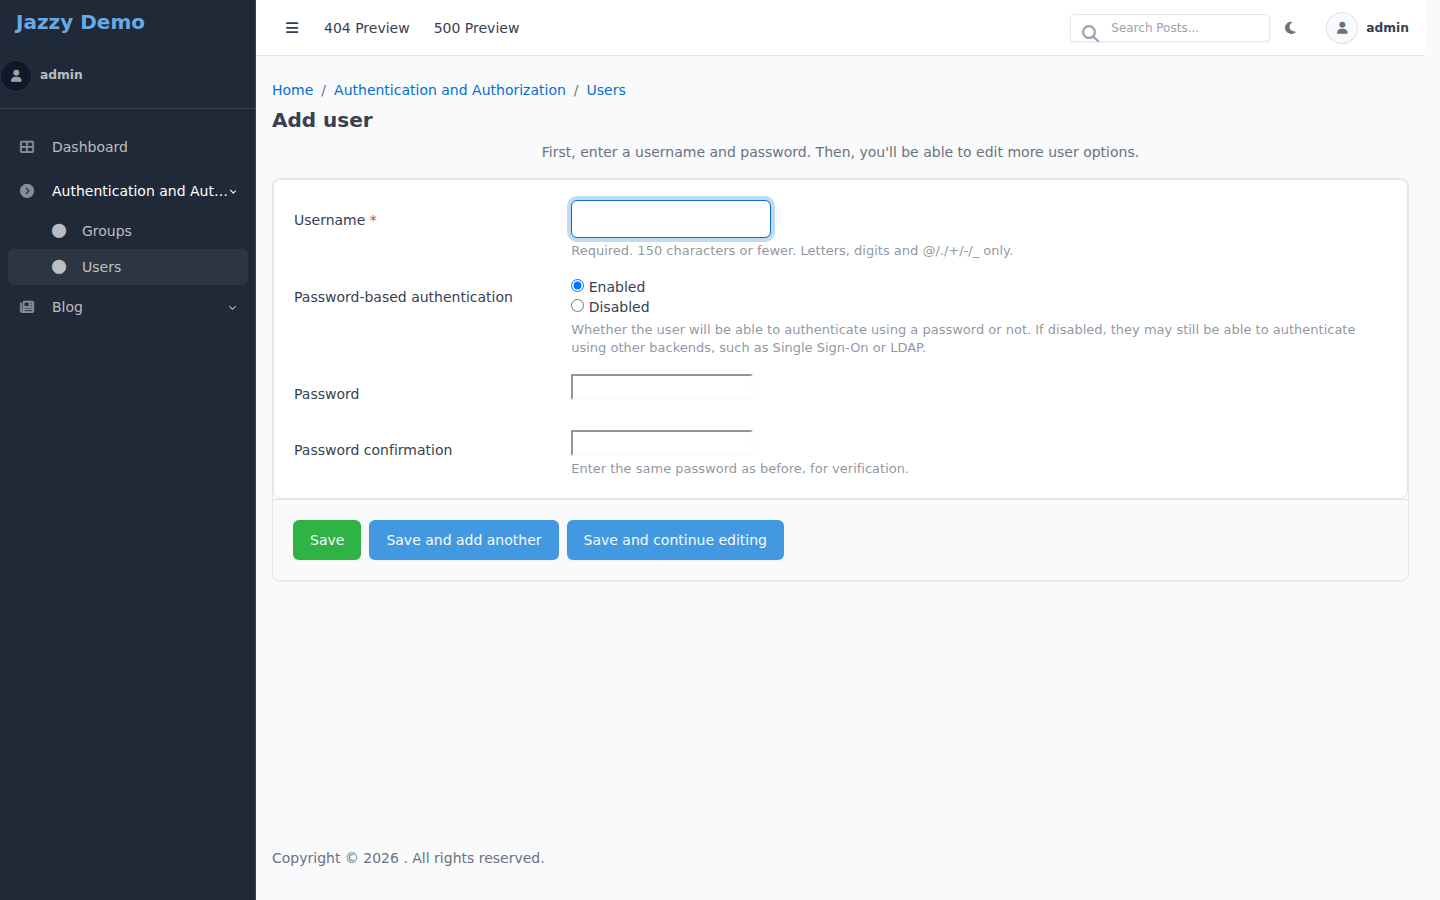This screenshot has width=1440, height=900.
Task: Click the admin name in sidebar
Action: click(x=61, y=75)
